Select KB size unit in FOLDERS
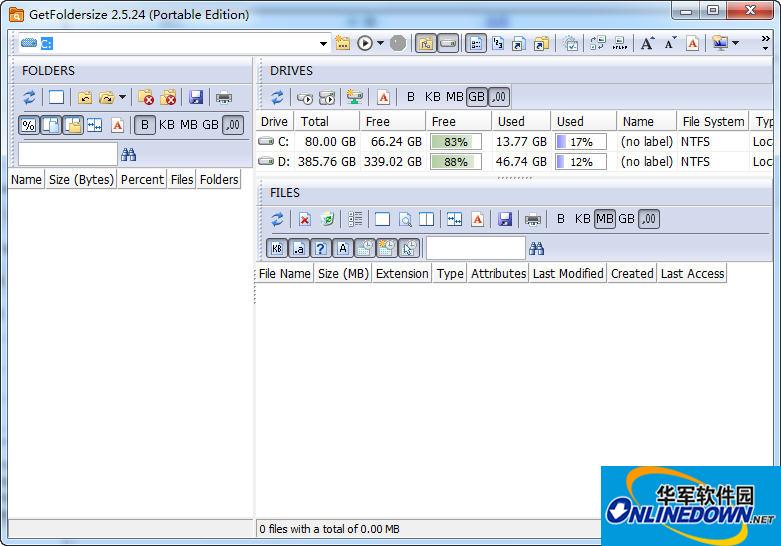Image resolution: width=781 pixels, height=546 pixels. [167, 125]
